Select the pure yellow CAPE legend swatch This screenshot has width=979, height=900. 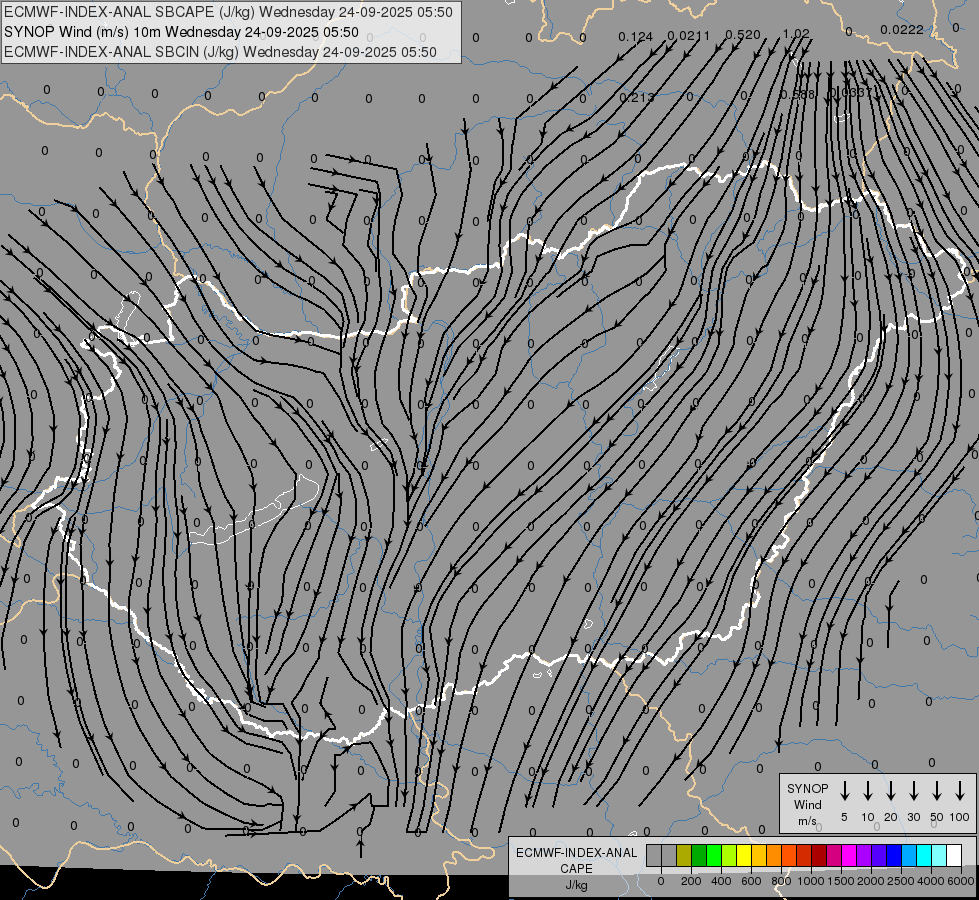[744, 856]
